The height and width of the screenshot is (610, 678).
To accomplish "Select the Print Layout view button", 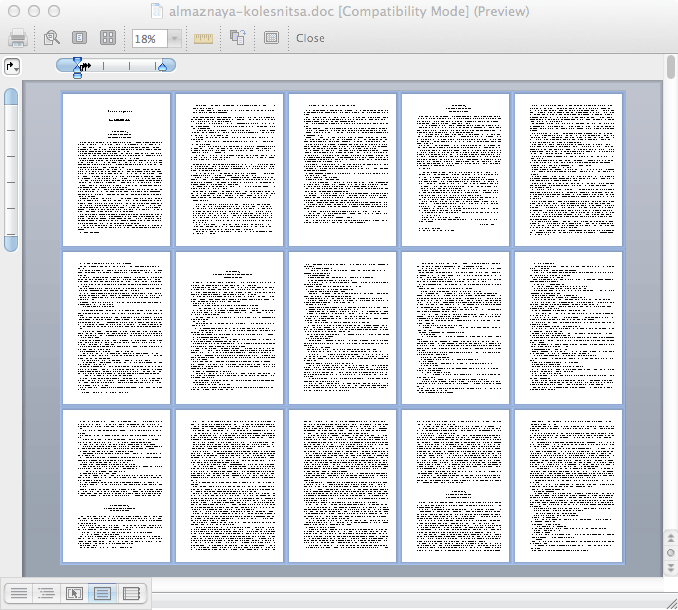I will (x=102, y=593).
